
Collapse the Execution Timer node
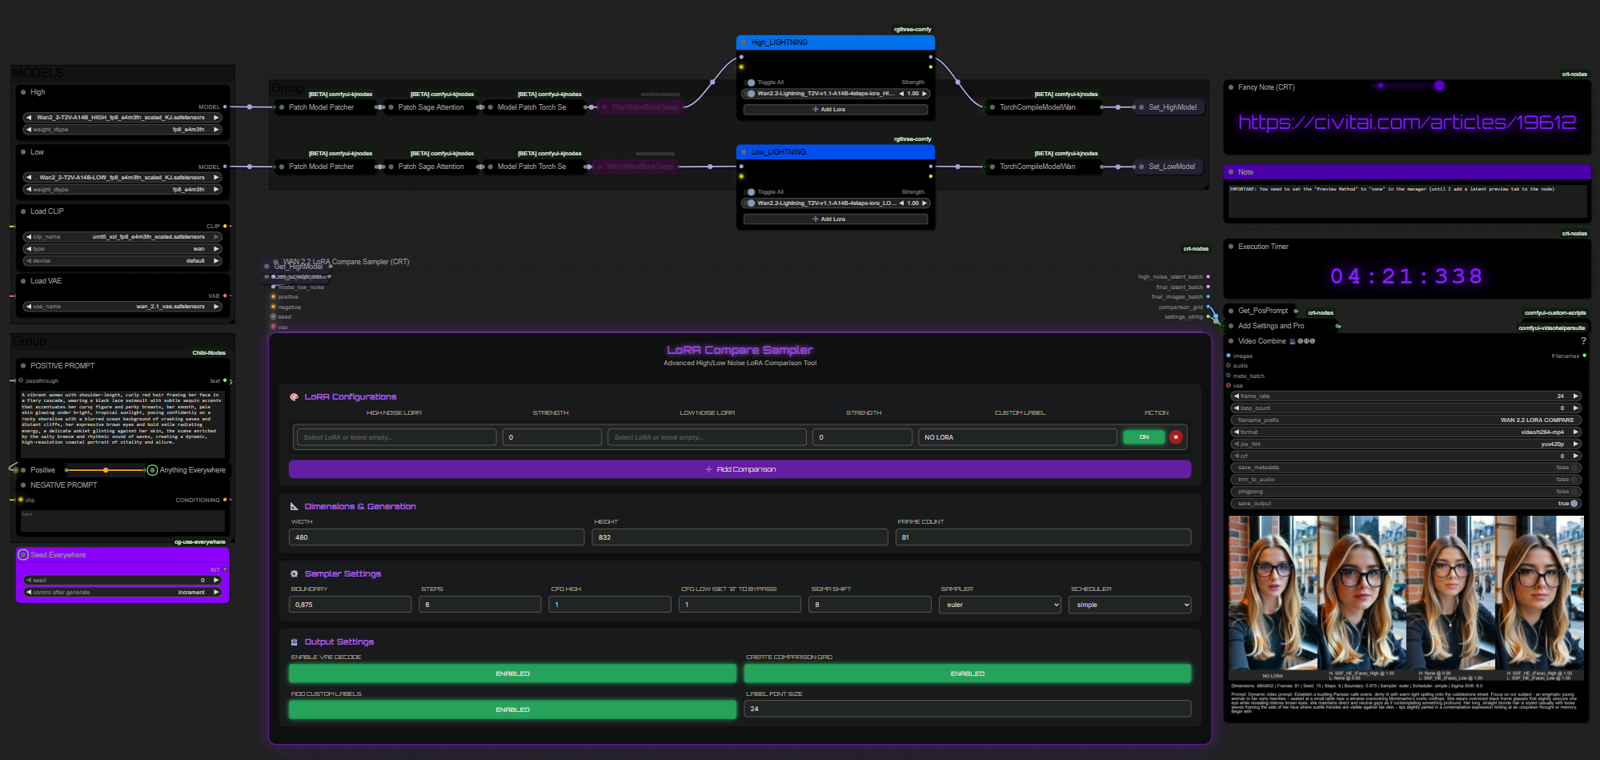(x=1231, y=246)
